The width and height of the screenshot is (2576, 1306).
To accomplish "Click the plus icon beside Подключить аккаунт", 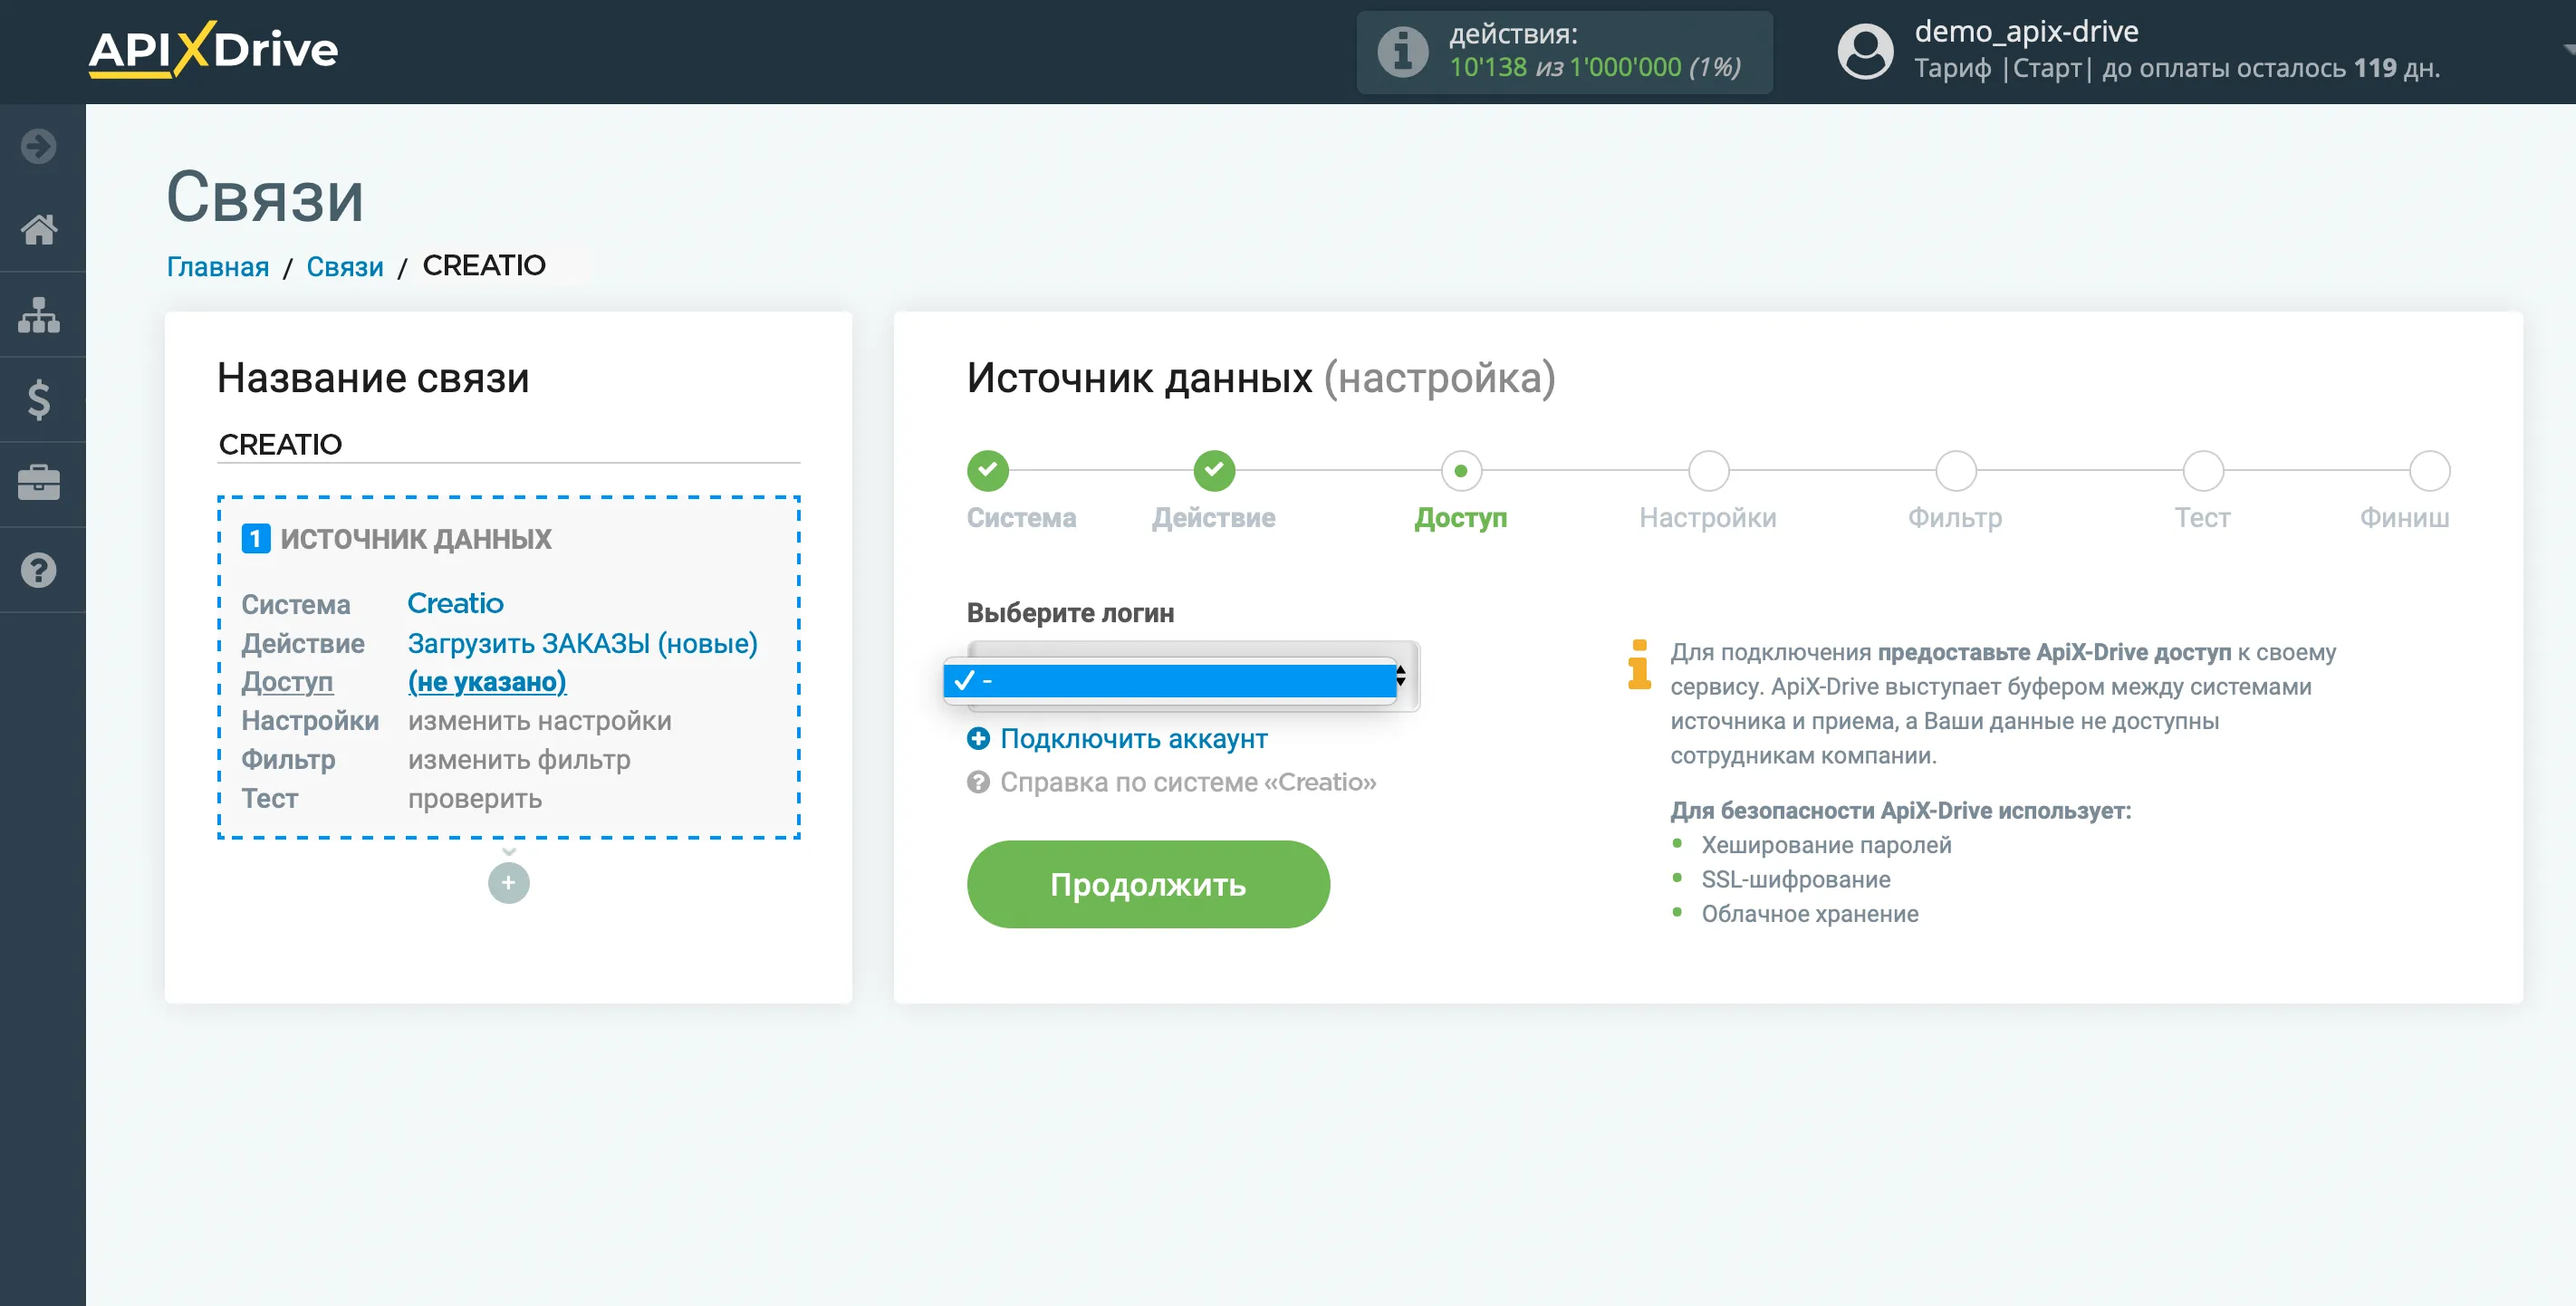I will (978, 738).
